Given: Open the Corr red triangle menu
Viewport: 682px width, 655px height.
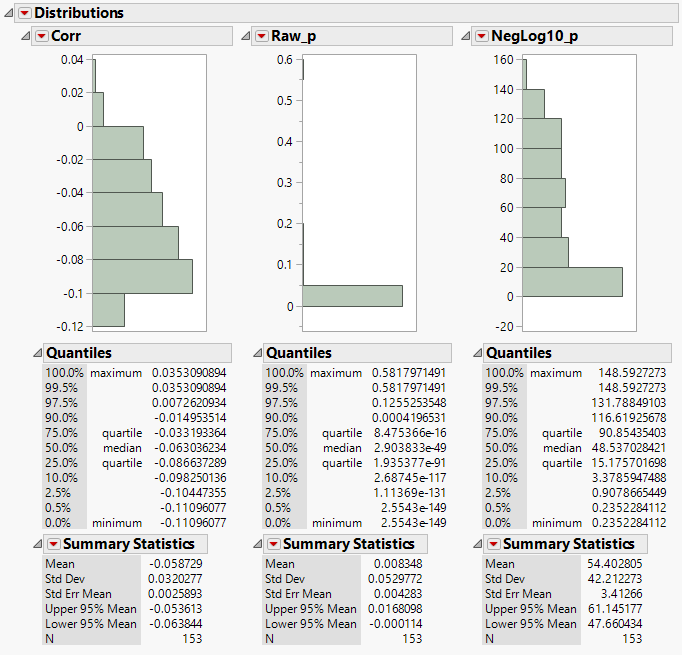Looking at the screenshot, I should pos(41,36).
